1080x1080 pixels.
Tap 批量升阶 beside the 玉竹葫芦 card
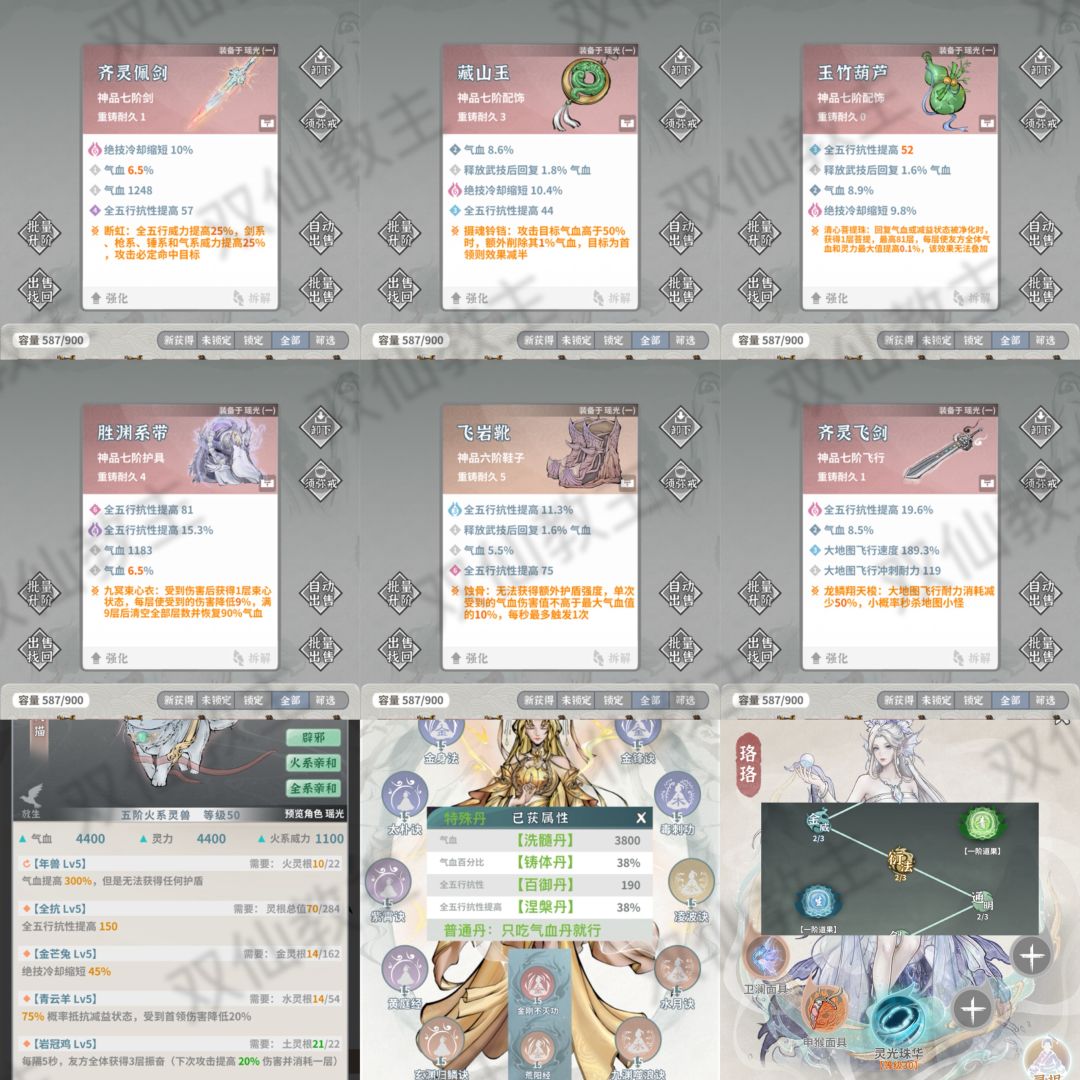(759, 233)
